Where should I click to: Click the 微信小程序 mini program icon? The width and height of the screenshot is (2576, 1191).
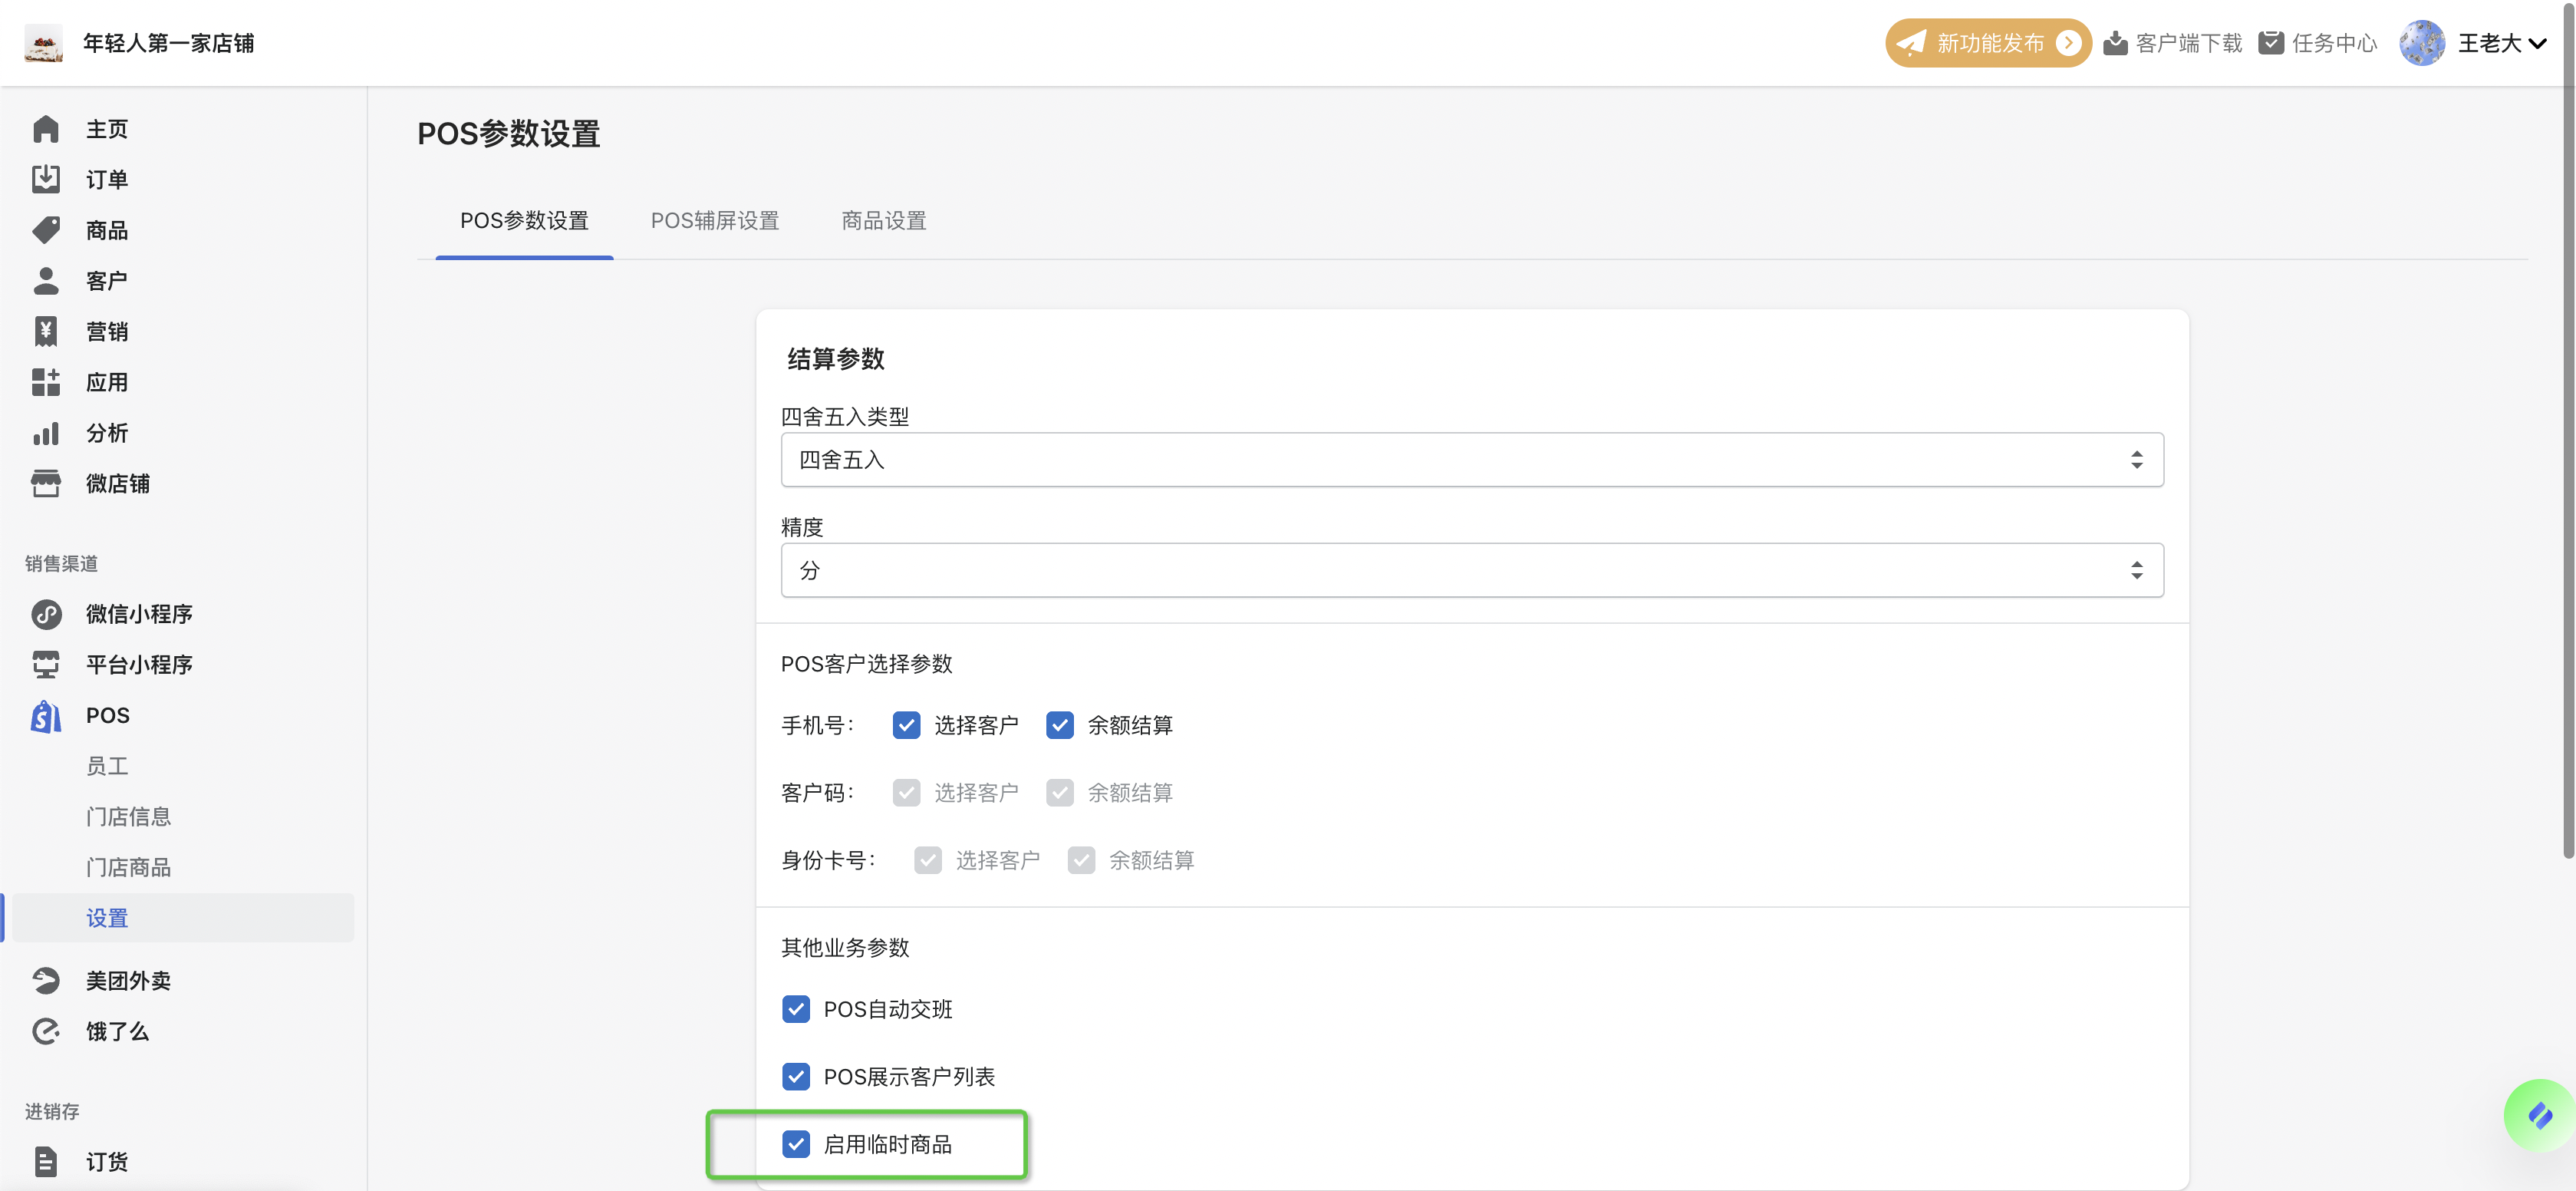pos(46,614)
